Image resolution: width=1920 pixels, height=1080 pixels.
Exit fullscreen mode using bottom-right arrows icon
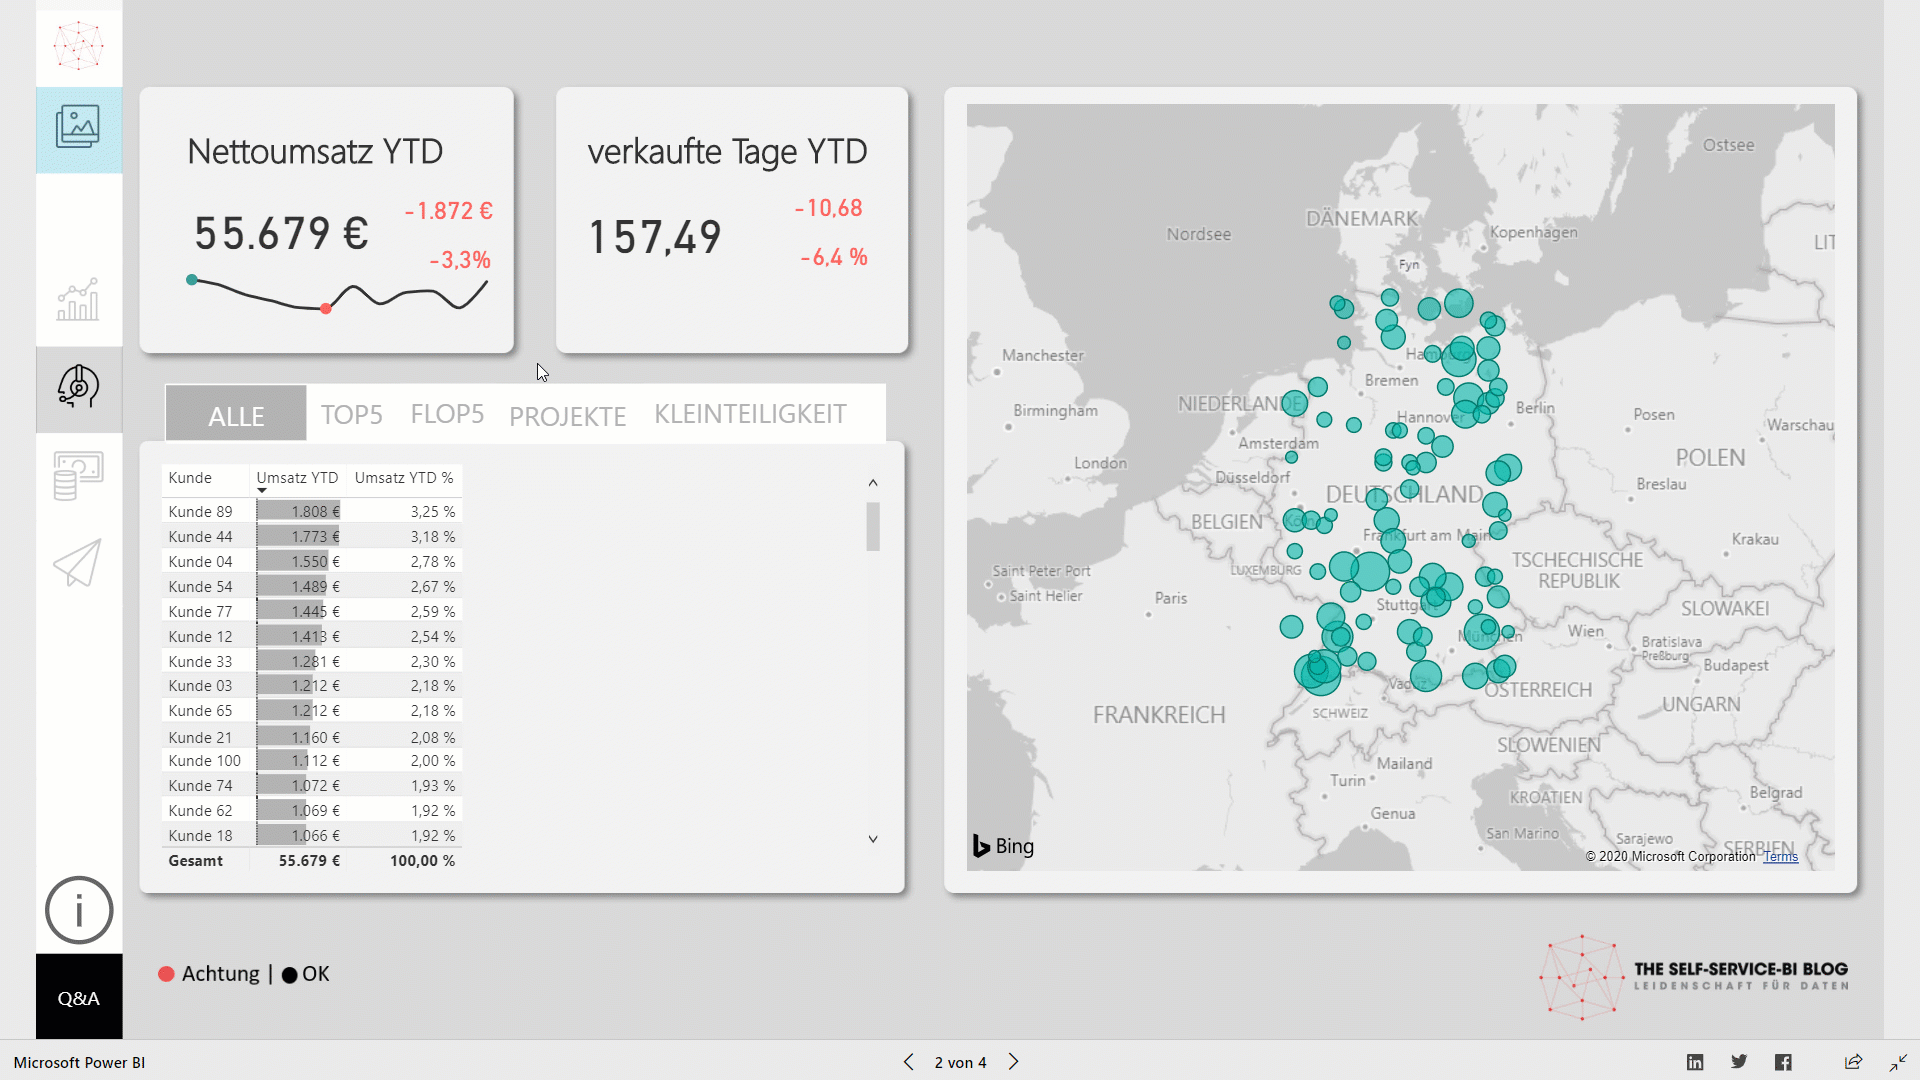tap(1898, 1062)
